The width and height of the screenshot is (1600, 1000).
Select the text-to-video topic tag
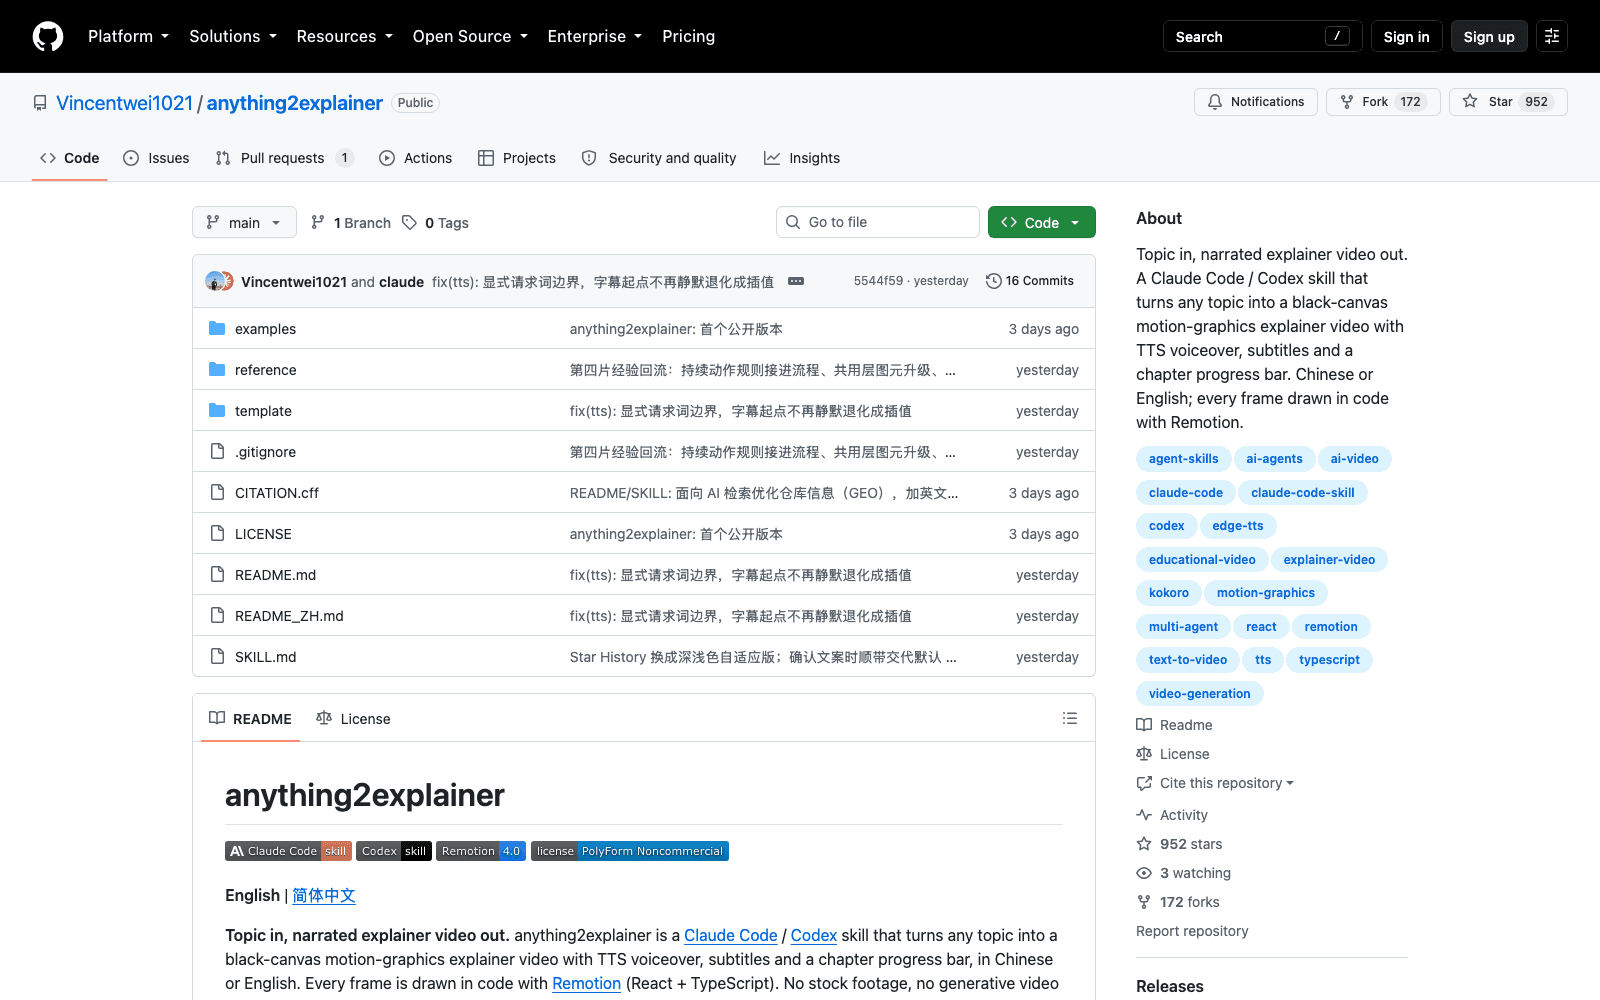1188,659
